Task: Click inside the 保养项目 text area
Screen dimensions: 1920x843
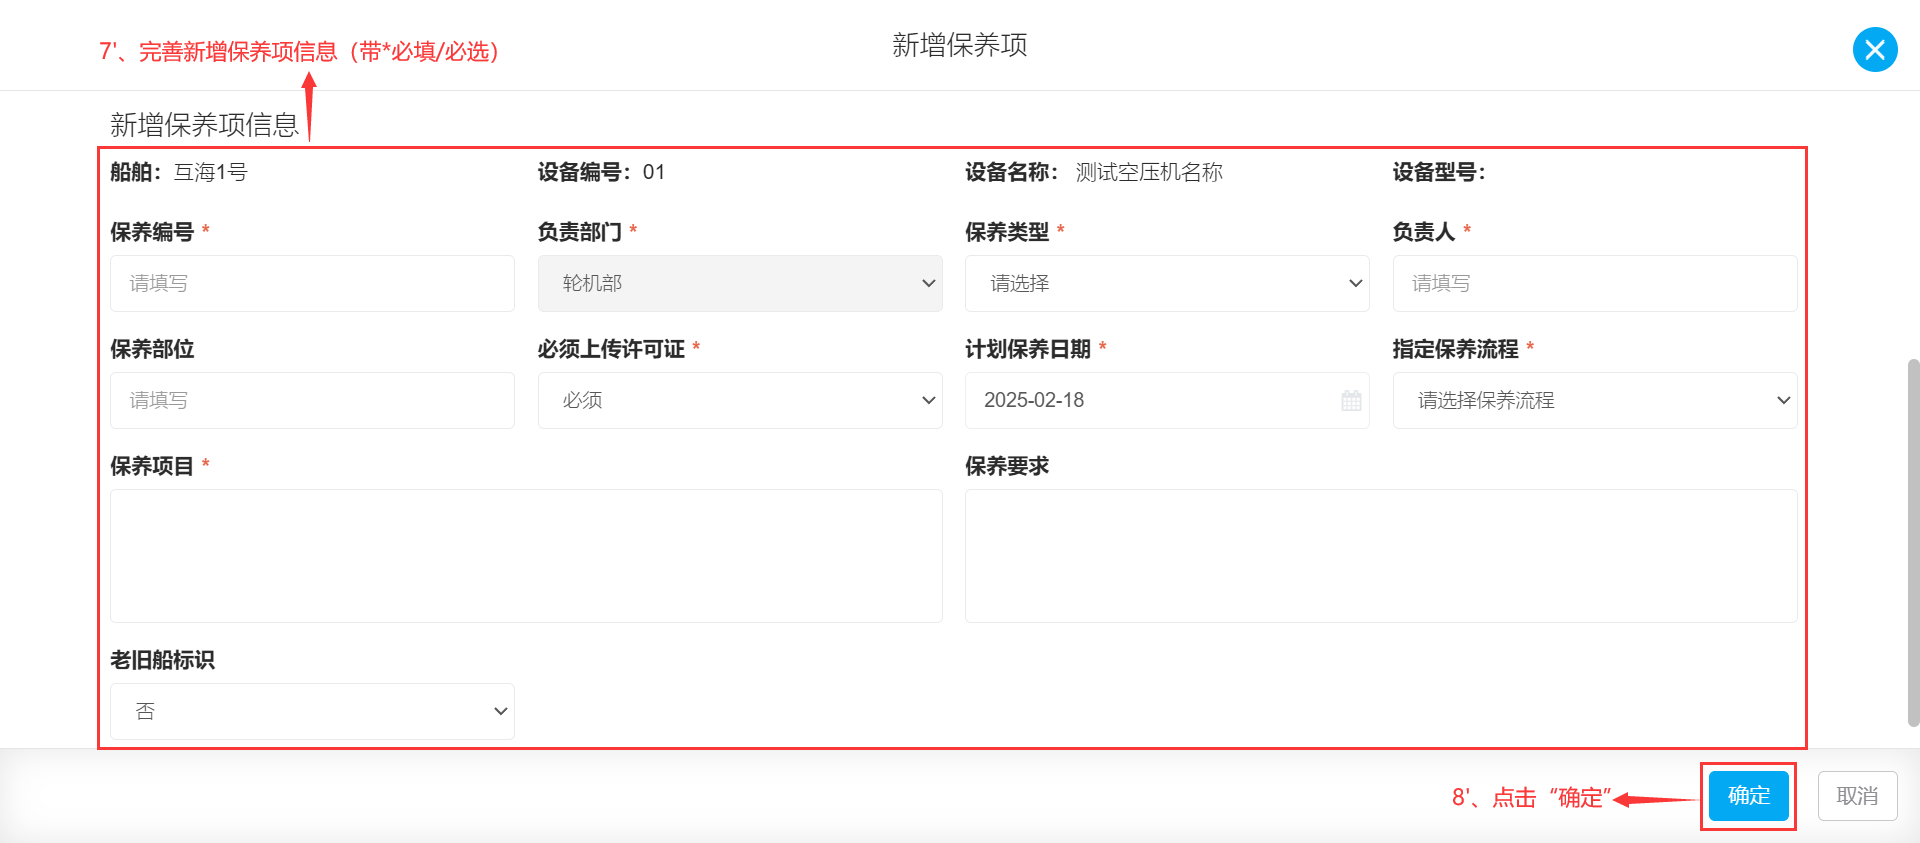Action: 526,556
